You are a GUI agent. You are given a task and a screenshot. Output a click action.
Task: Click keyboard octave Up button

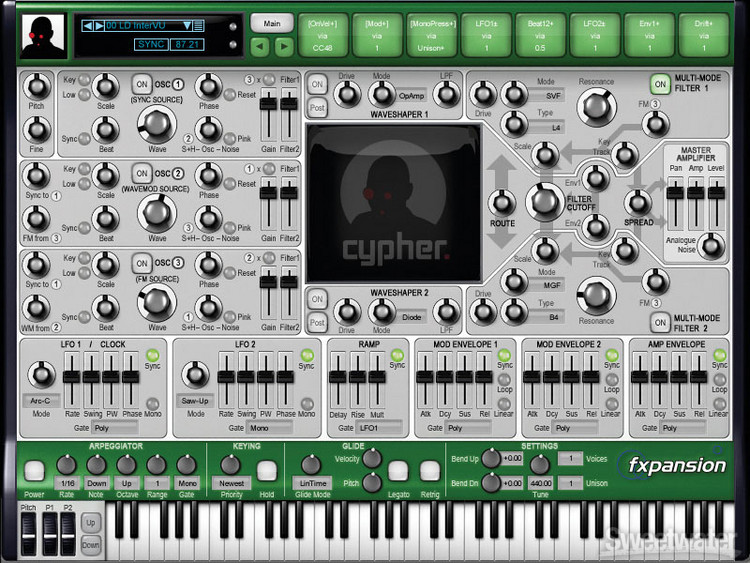[91, 522]
